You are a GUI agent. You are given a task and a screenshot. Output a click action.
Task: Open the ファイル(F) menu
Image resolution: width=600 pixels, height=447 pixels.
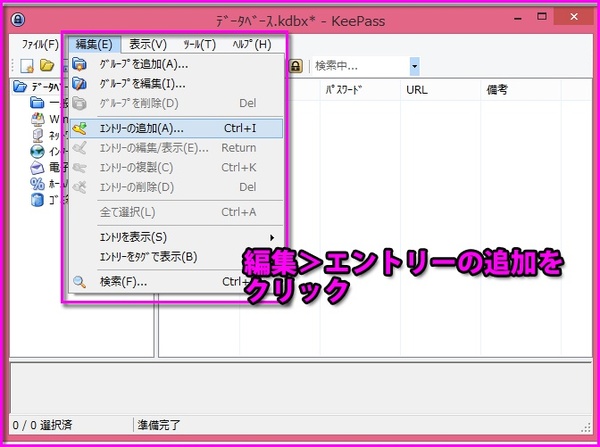[40, 44]
